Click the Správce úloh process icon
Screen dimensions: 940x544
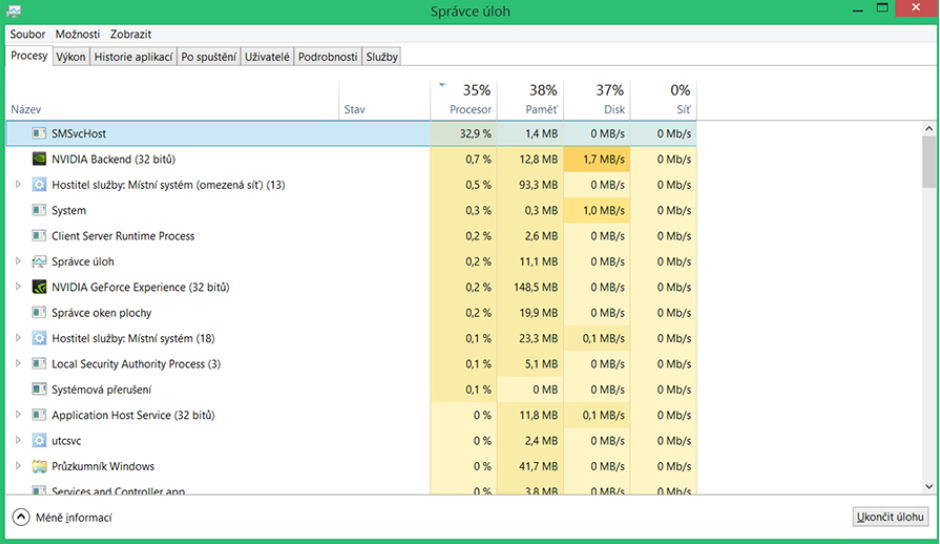[39, 262]
